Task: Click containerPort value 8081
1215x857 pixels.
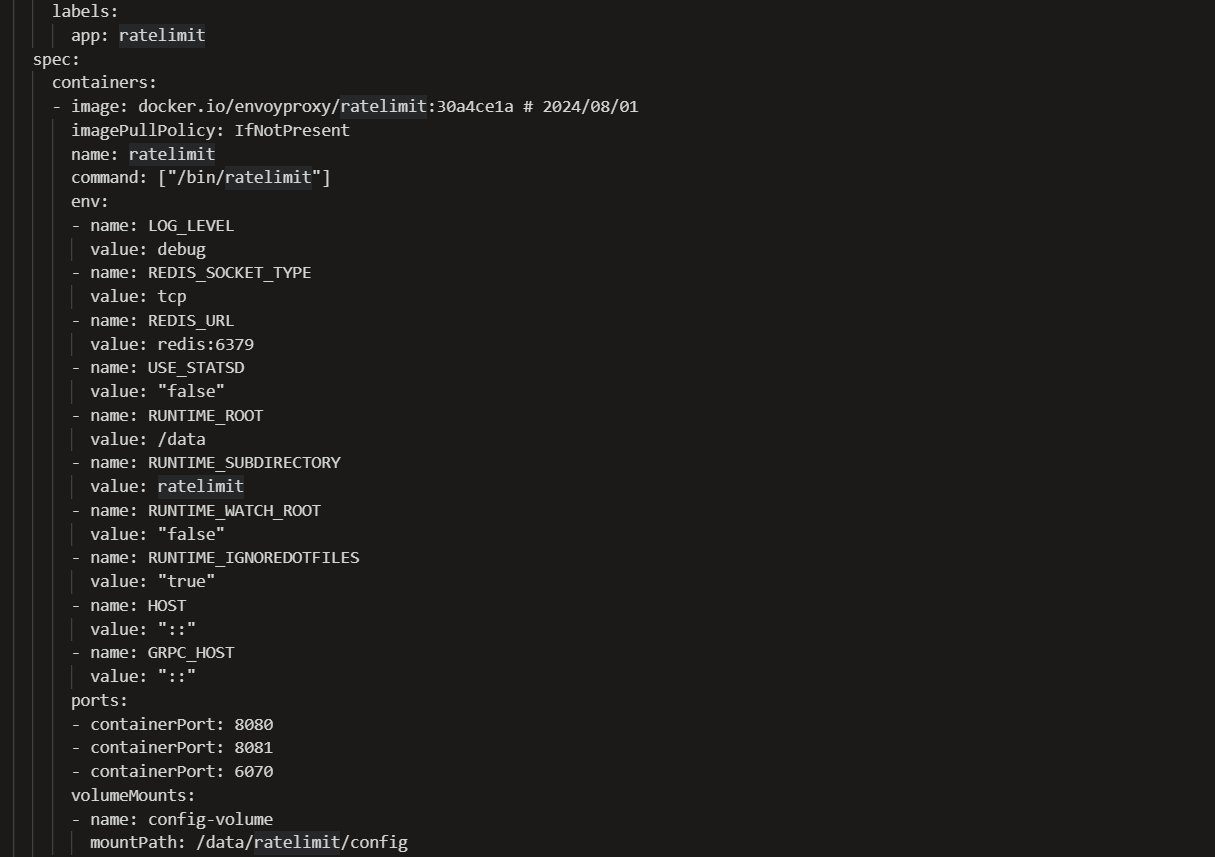Action: click(253, 747)
